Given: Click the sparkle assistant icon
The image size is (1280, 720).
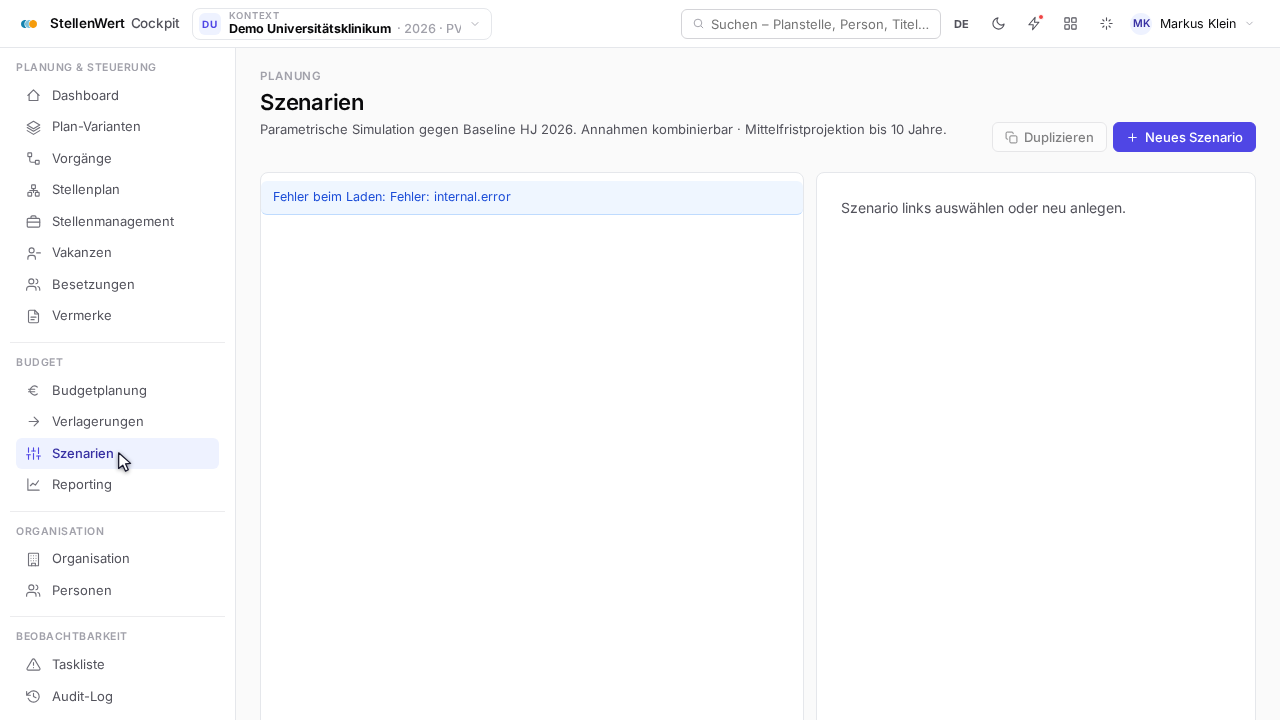Looking at the screenshot, I should pos(1106,24).
